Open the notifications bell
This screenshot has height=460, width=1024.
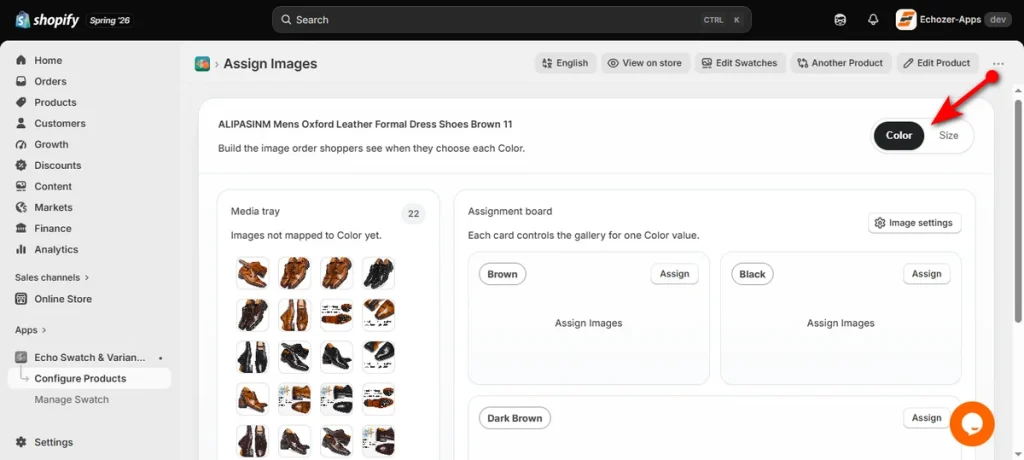coord(873,20)
